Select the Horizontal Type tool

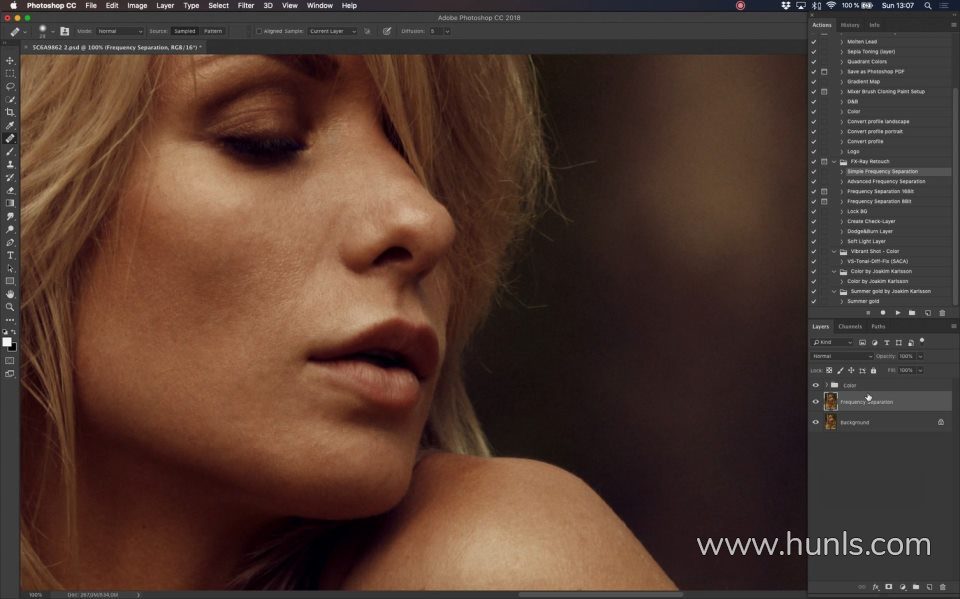[x=10, y=255]
